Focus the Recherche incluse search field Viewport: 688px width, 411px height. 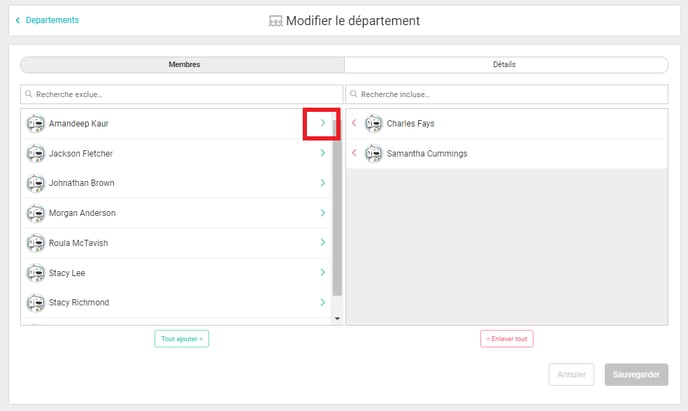(x=507, y=94)
